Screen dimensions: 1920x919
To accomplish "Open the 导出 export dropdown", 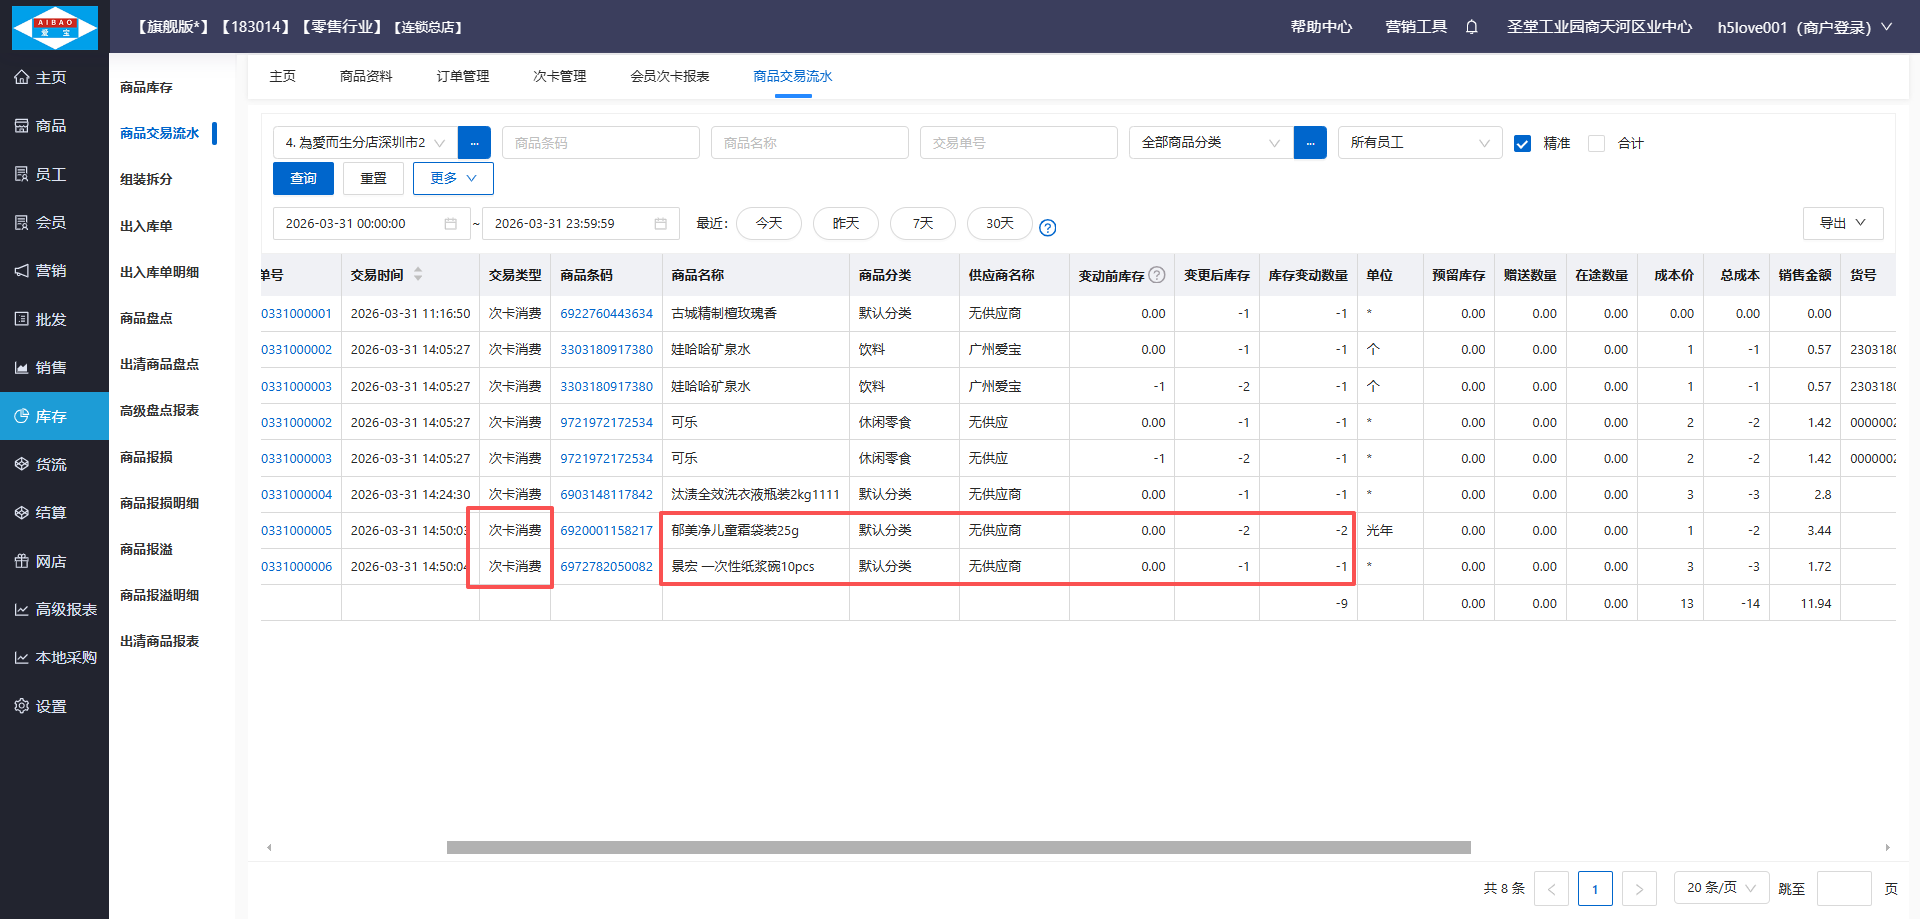I will coord(1842,224).
